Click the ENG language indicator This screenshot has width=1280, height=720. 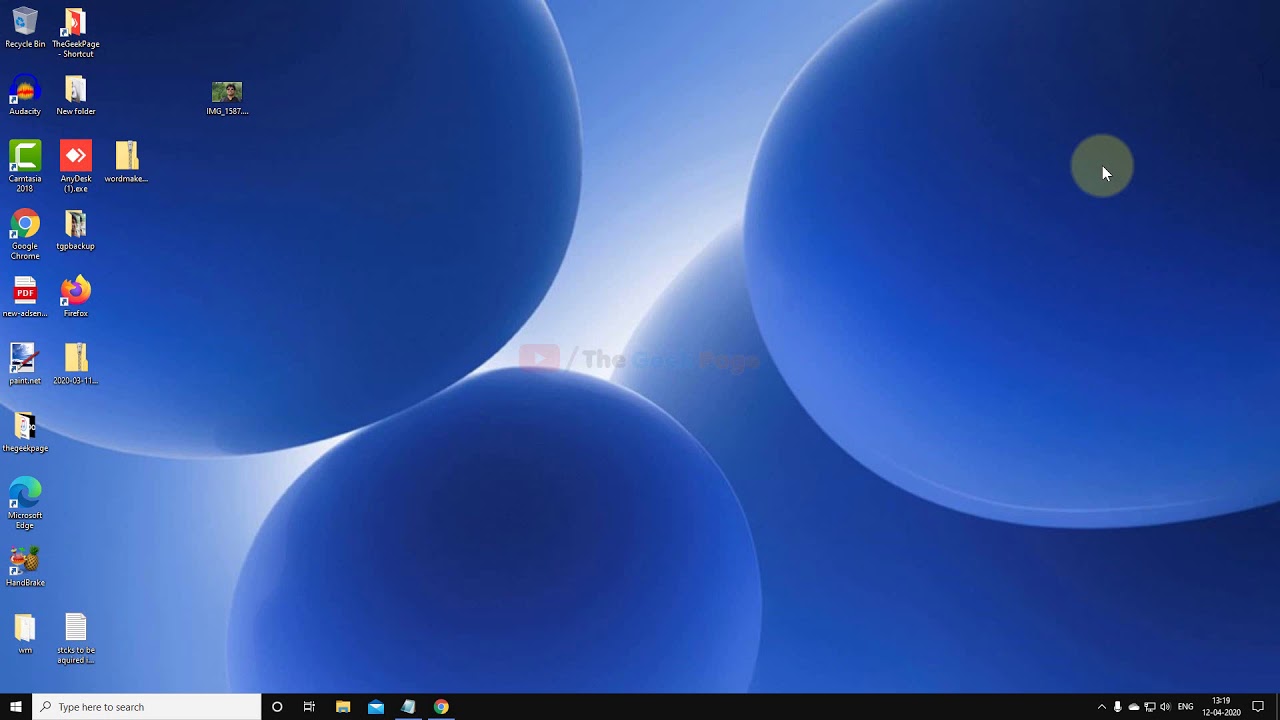pos(1185,707)
